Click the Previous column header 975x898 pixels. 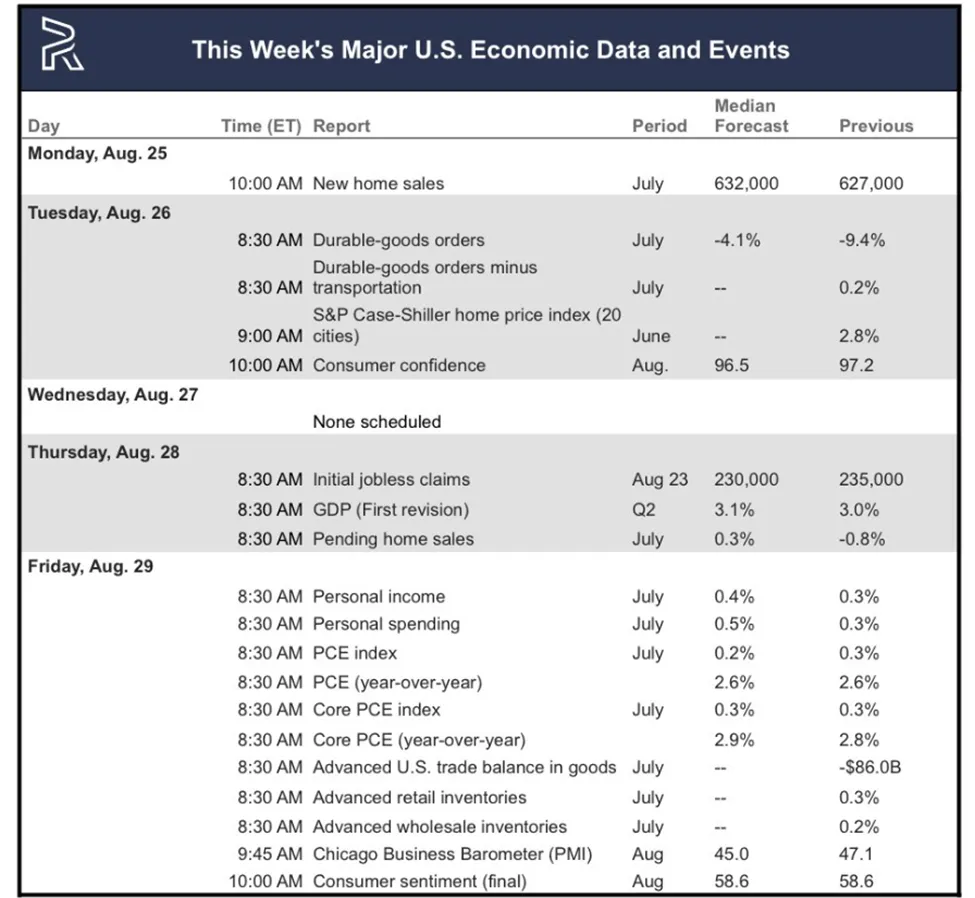tap(876, 126)
